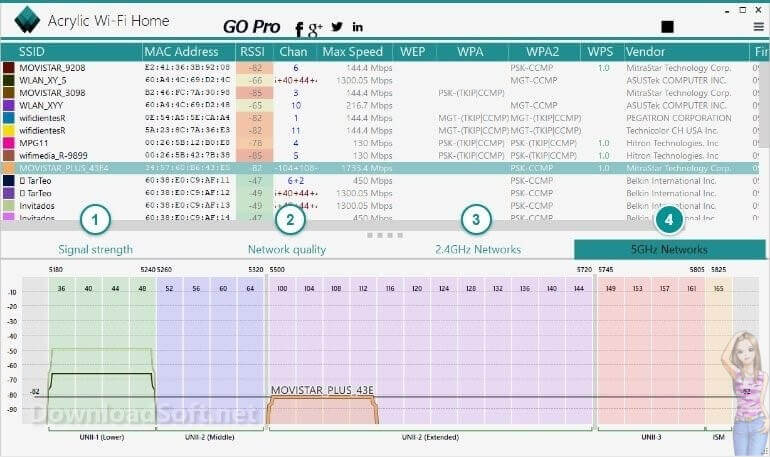Viewport: 770px width, 457px height.
Task: Click channel 36 in the 5GHz chart
Action: (61, 289)
